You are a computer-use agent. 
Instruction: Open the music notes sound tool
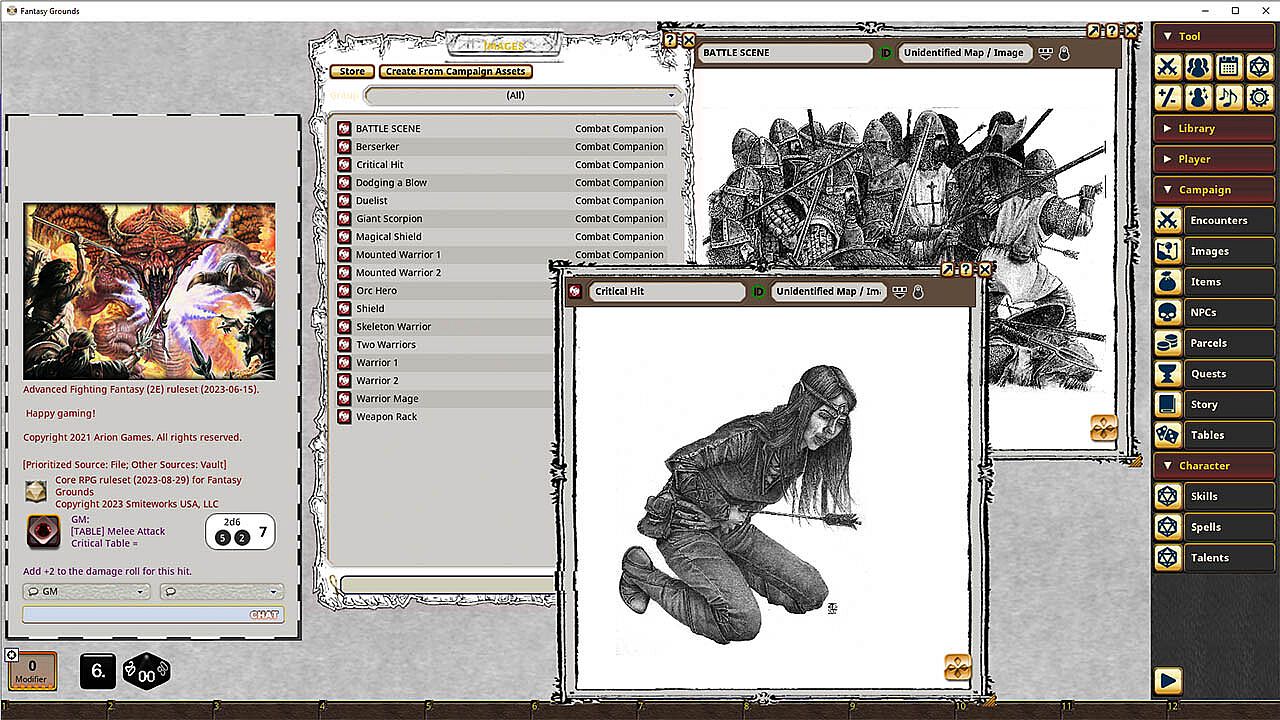coord(1229,98)
